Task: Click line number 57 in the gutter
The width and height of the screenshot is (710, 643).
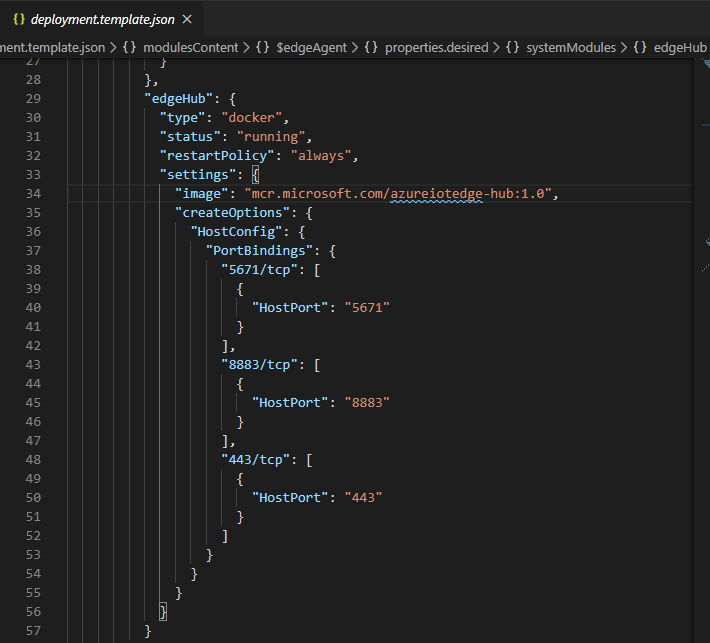Action: 33,631
